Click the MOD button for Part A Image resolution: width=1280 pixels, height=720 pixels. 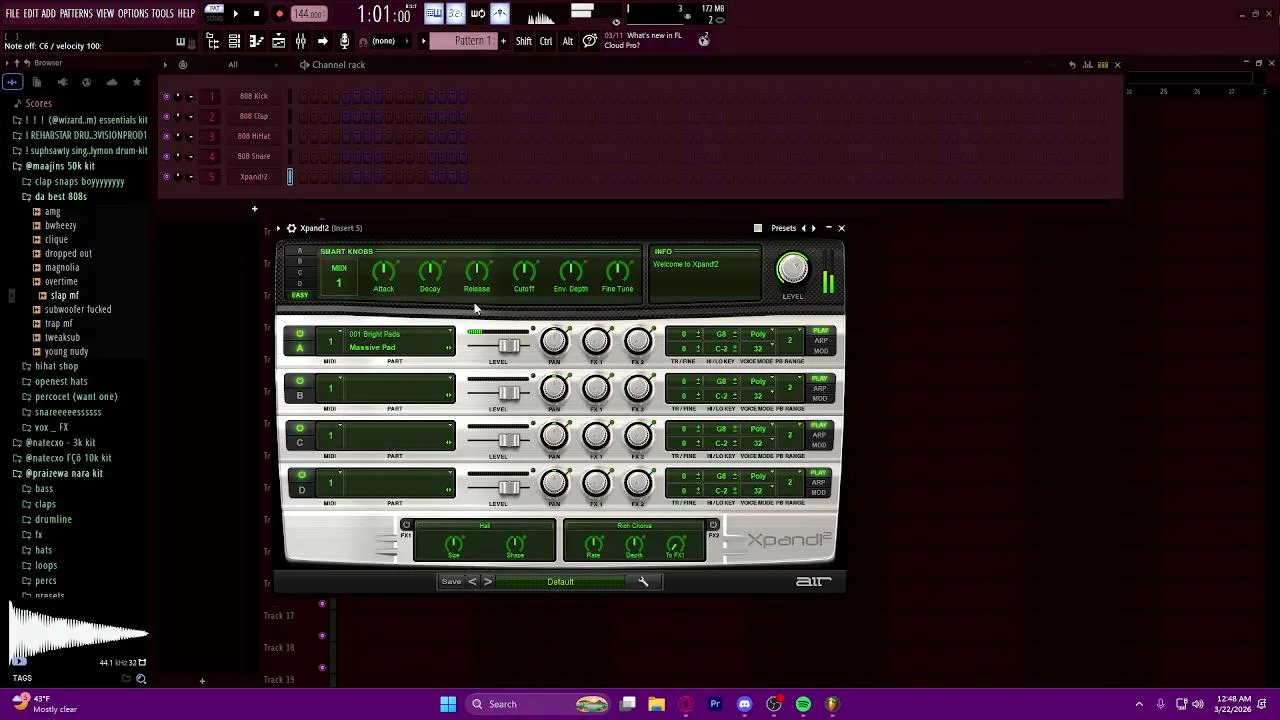820,351
